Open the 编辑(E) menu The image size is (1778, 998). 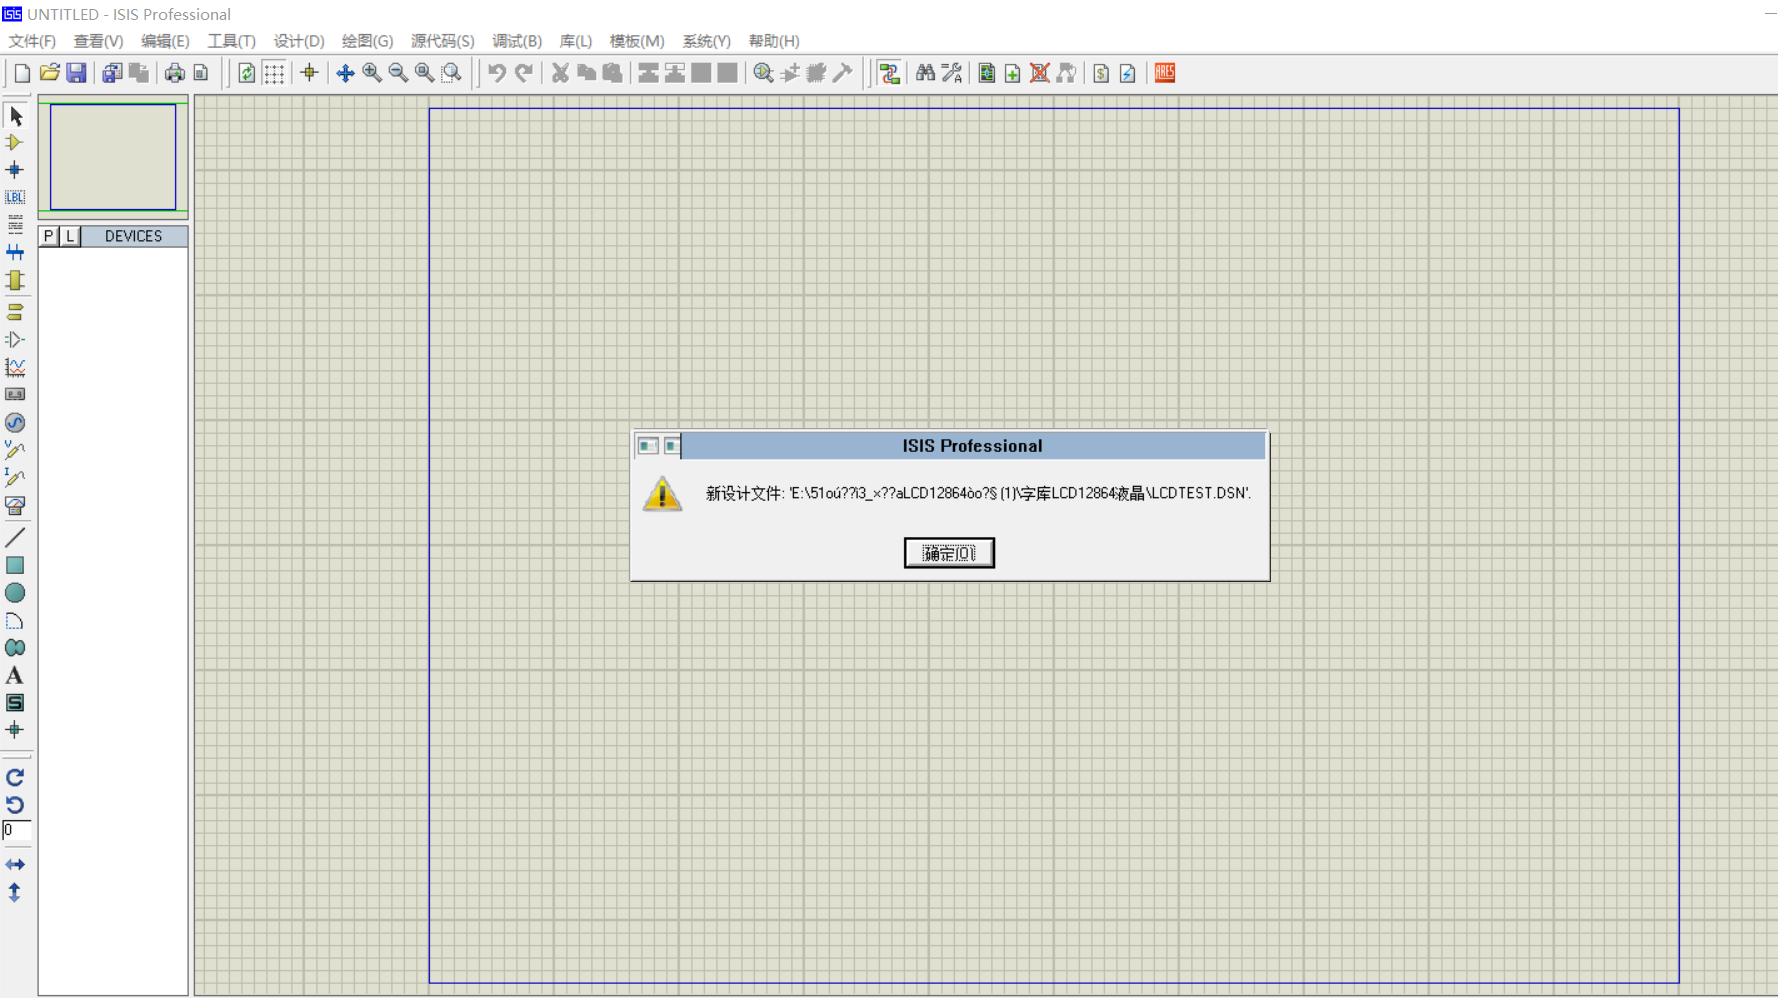point(165,41)
